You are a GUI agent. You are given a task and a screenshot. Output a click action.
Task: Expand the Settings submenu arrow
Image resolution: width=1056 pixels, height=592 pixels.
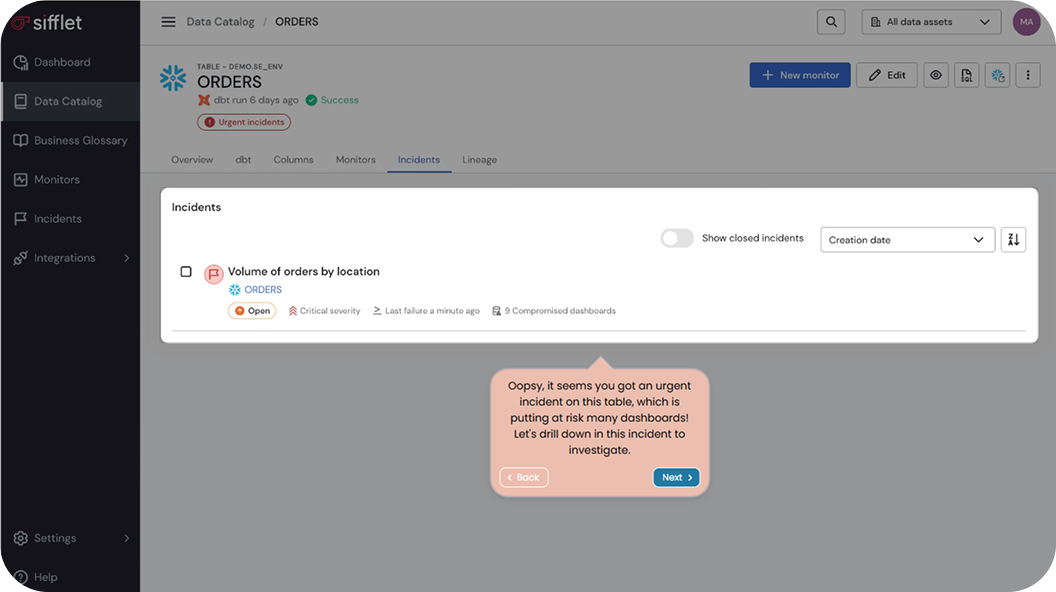127,538
